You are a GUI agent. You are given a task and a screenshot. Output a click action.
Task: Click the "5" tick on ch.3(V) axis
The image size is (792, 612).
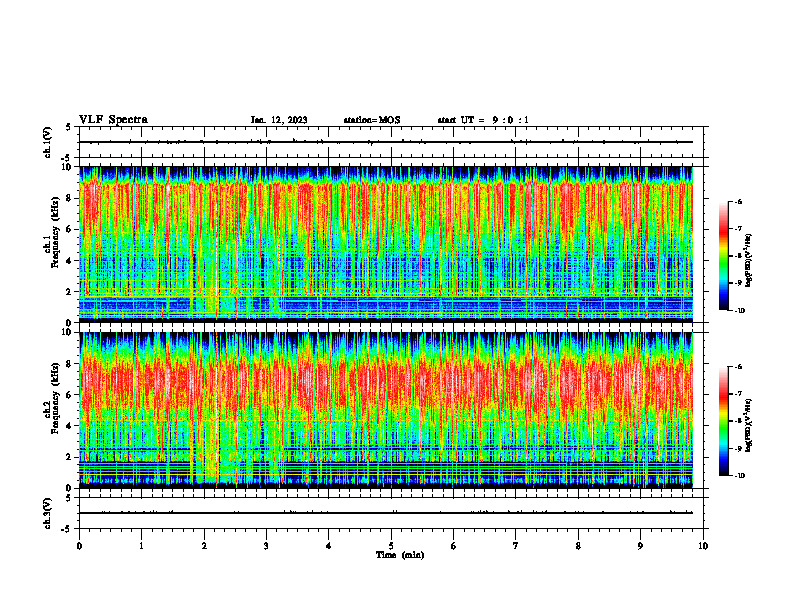[69, 498]
